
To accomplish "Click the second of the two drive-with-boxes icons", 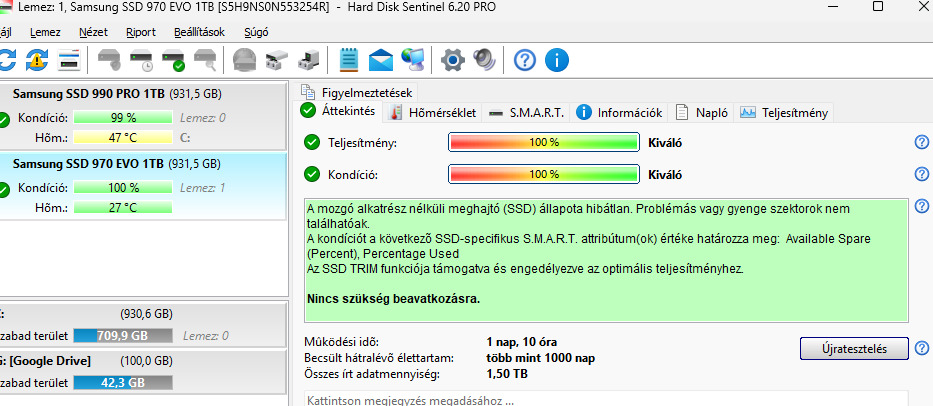I will 308,60.
